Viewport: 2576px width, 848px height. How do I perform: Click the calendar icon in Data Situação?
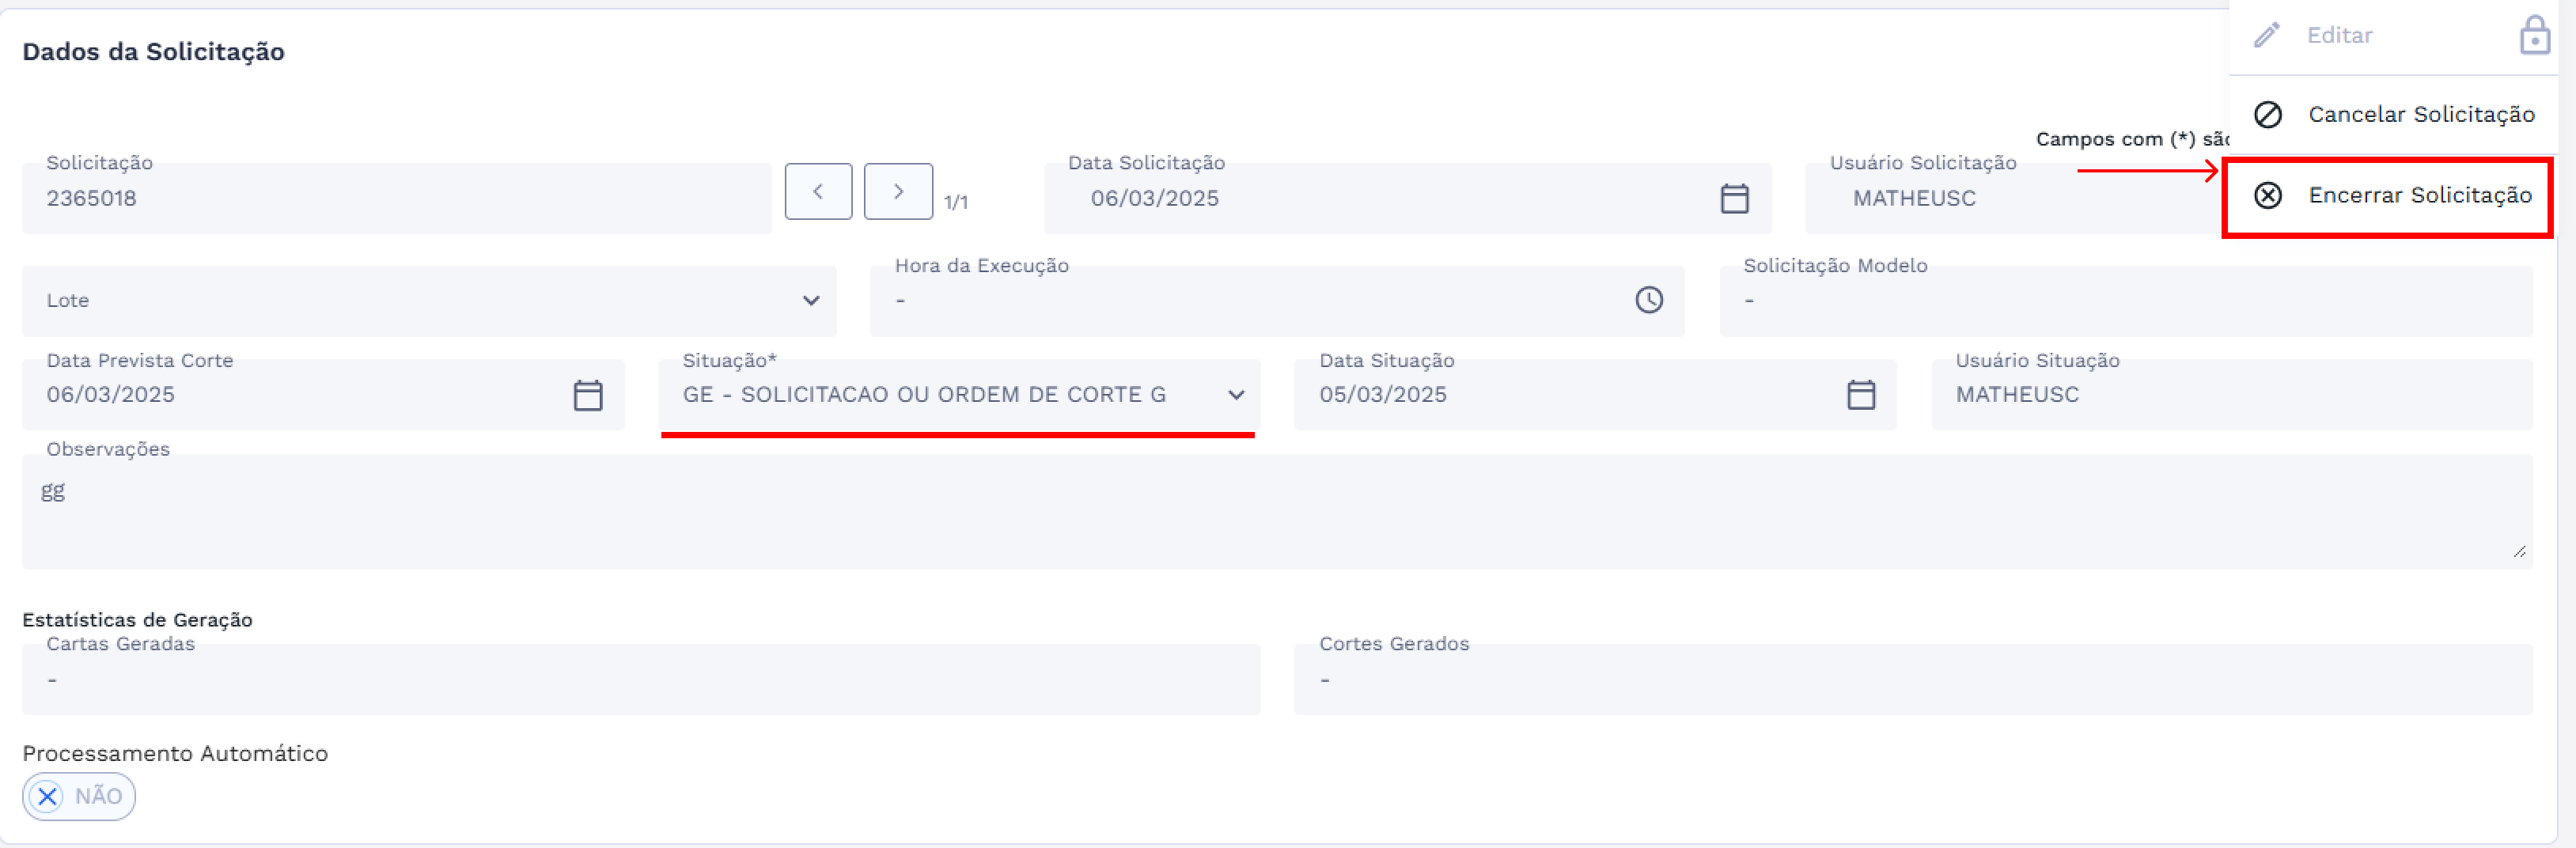coord(1860,395)
